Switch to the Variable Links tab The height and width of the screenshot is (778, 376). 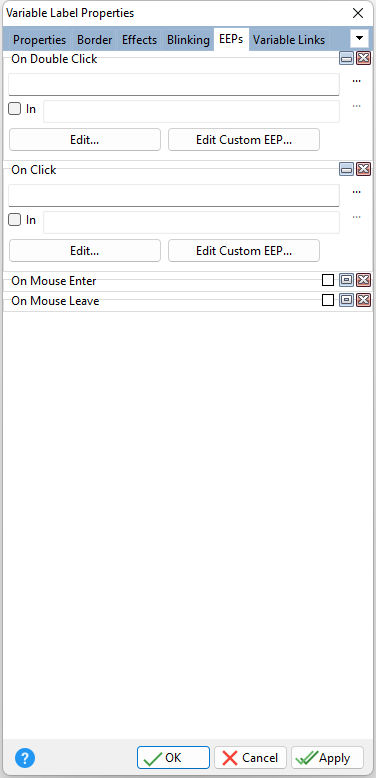[x=289, y=40]
